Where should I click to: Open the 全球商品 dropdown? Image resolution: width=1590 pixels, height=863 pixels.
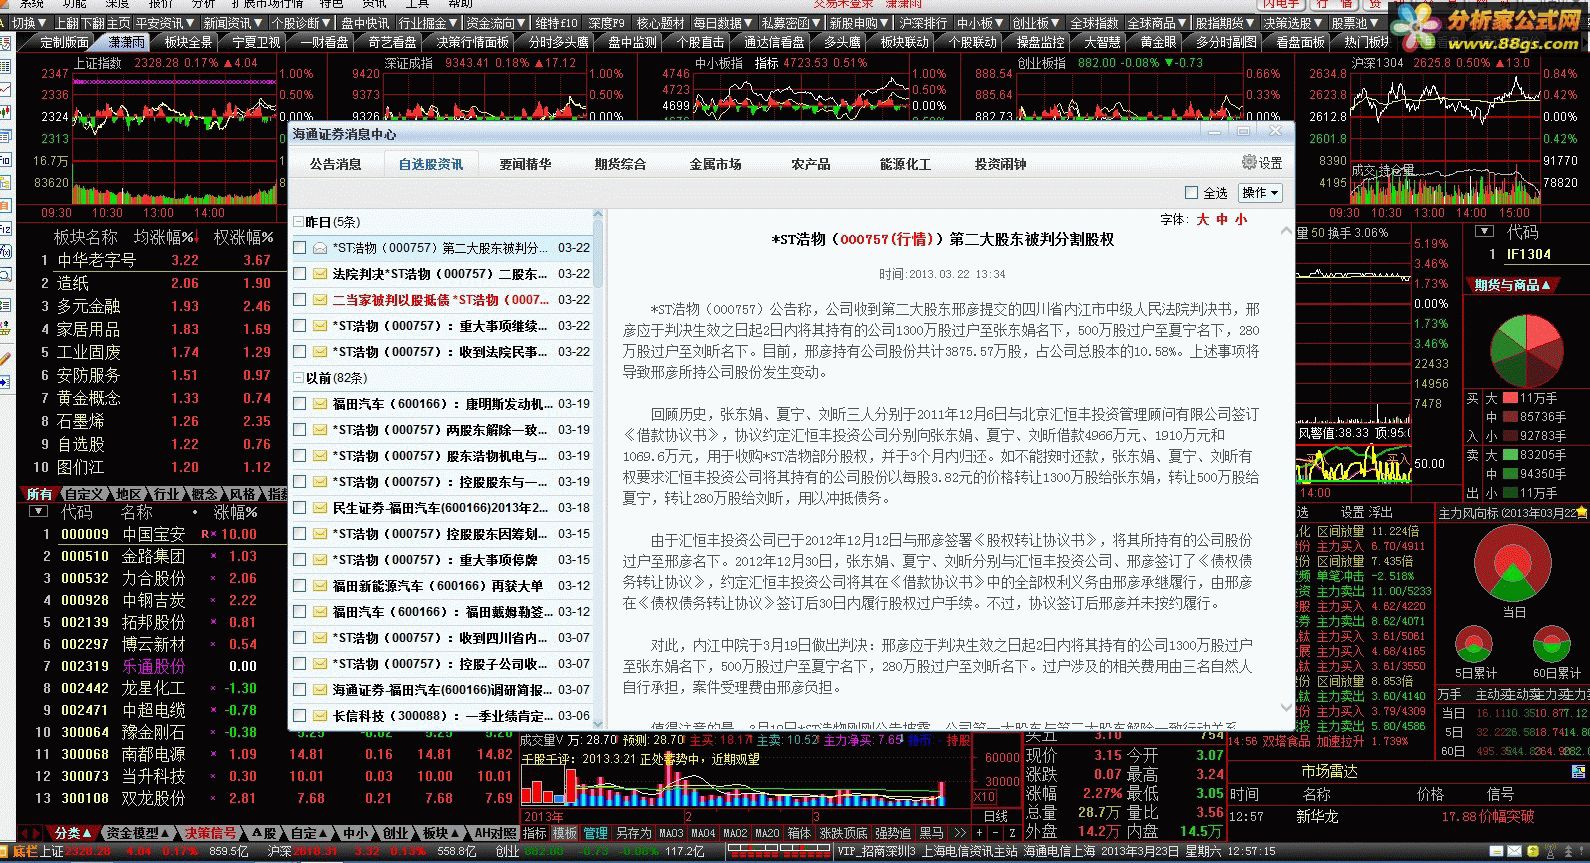click(1158, 23)
